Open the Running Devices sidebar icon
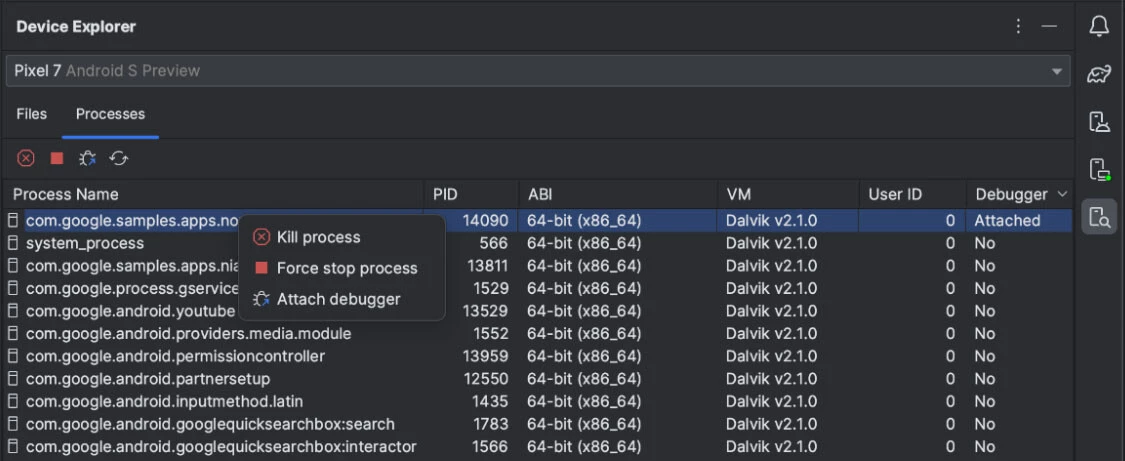 tap(1099, 169)
